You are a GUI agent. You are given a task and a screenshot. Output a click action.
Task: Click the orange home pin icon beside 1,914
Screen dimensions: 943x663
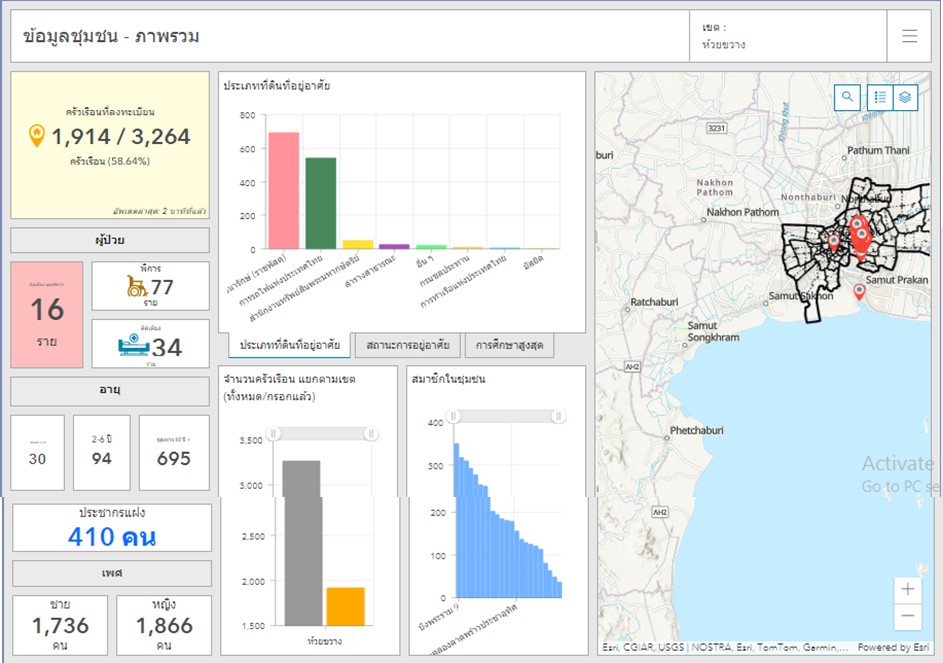[x=37, y=135]
